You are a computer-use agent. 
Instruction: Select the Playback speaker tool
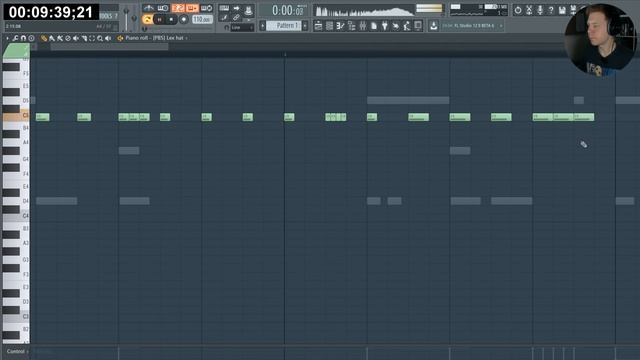coord(108,38)
